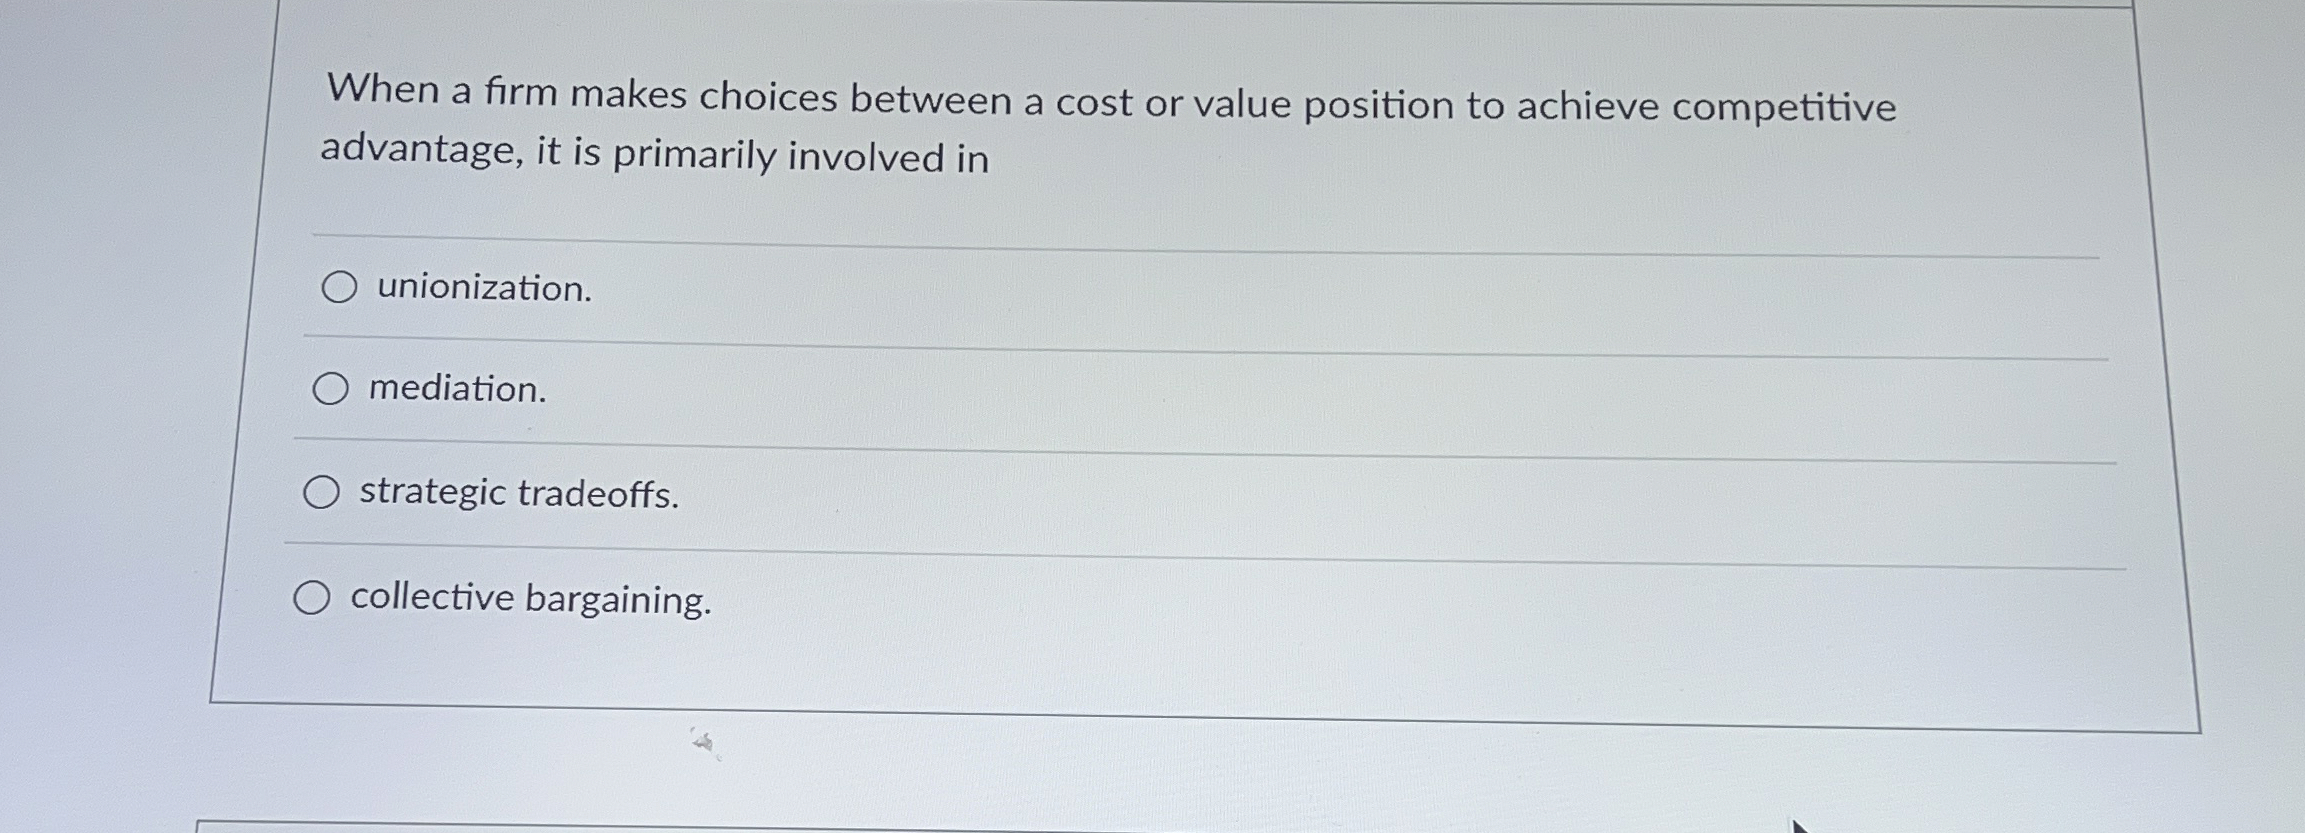Select the collective bargaining radio button
The width and height of the screenshot is (2305, 833).
click(x=314, y=597)
